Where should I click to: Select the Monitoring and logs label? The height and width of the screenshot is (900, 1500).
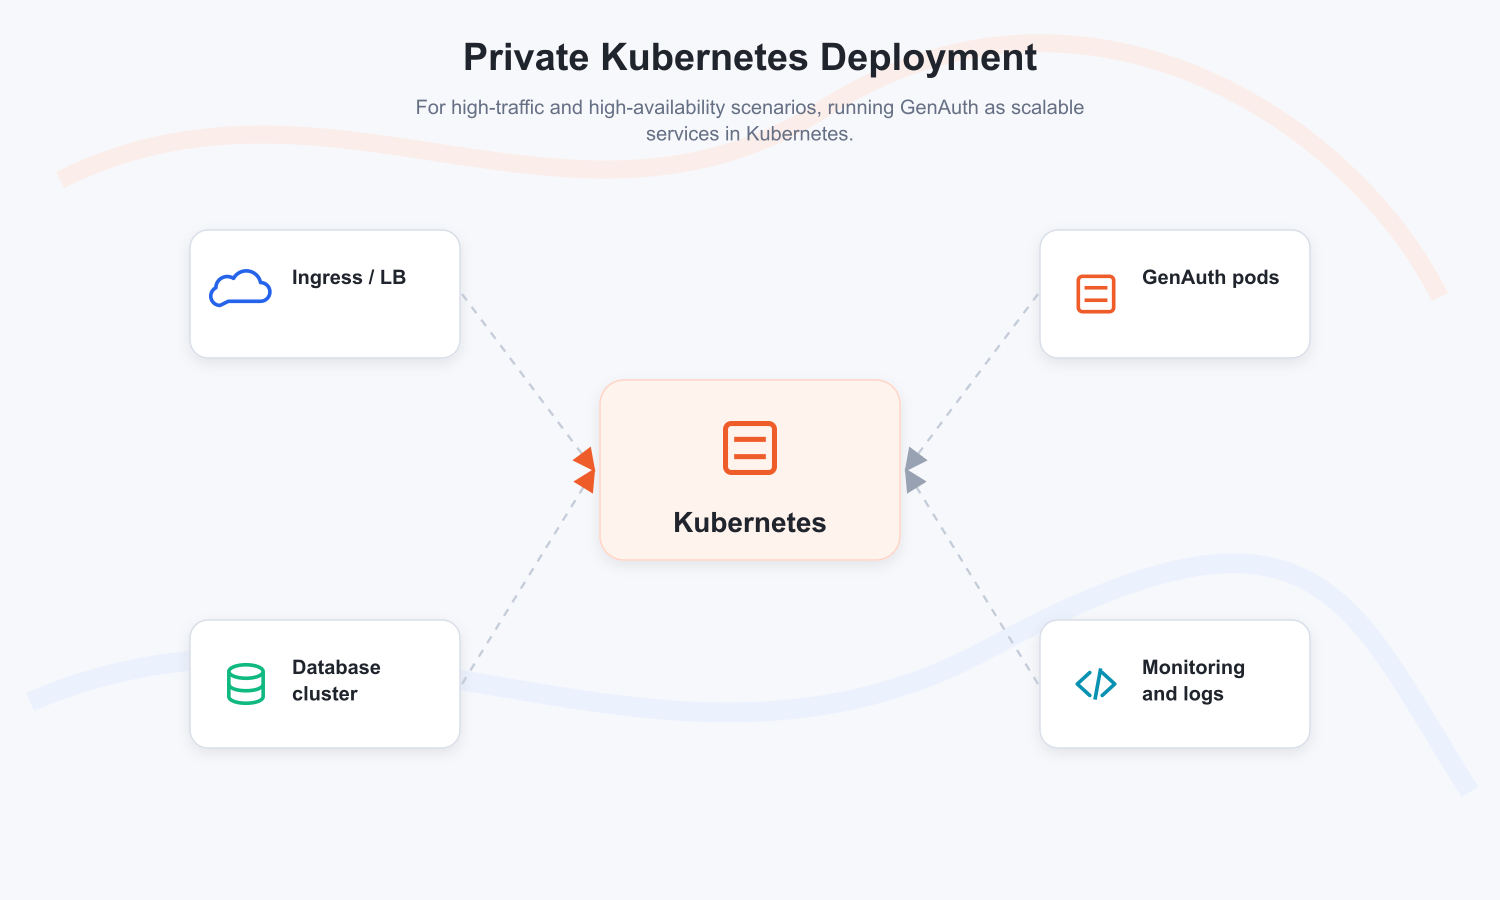click(1194, 680)
